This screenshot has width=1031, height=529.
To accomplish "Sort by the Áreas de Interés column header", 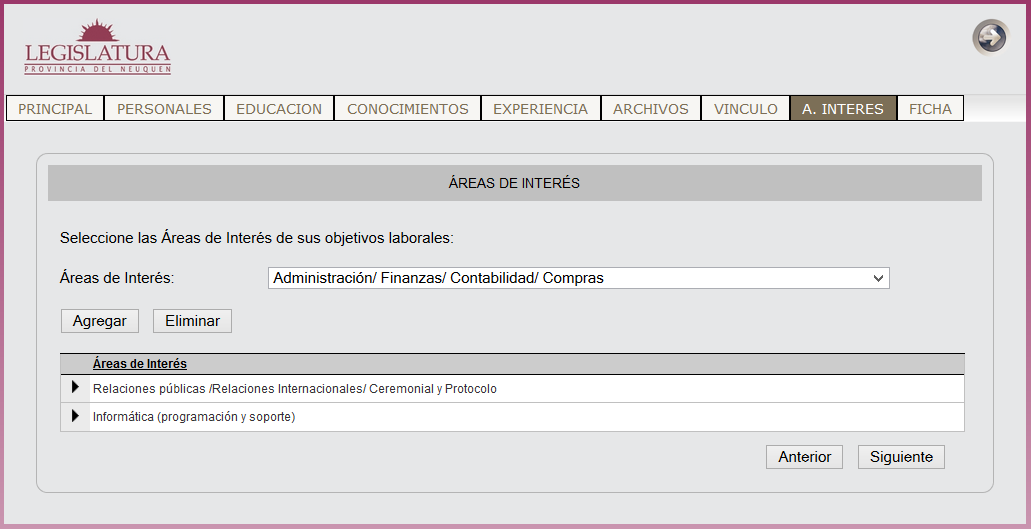I will click(140, 364).
